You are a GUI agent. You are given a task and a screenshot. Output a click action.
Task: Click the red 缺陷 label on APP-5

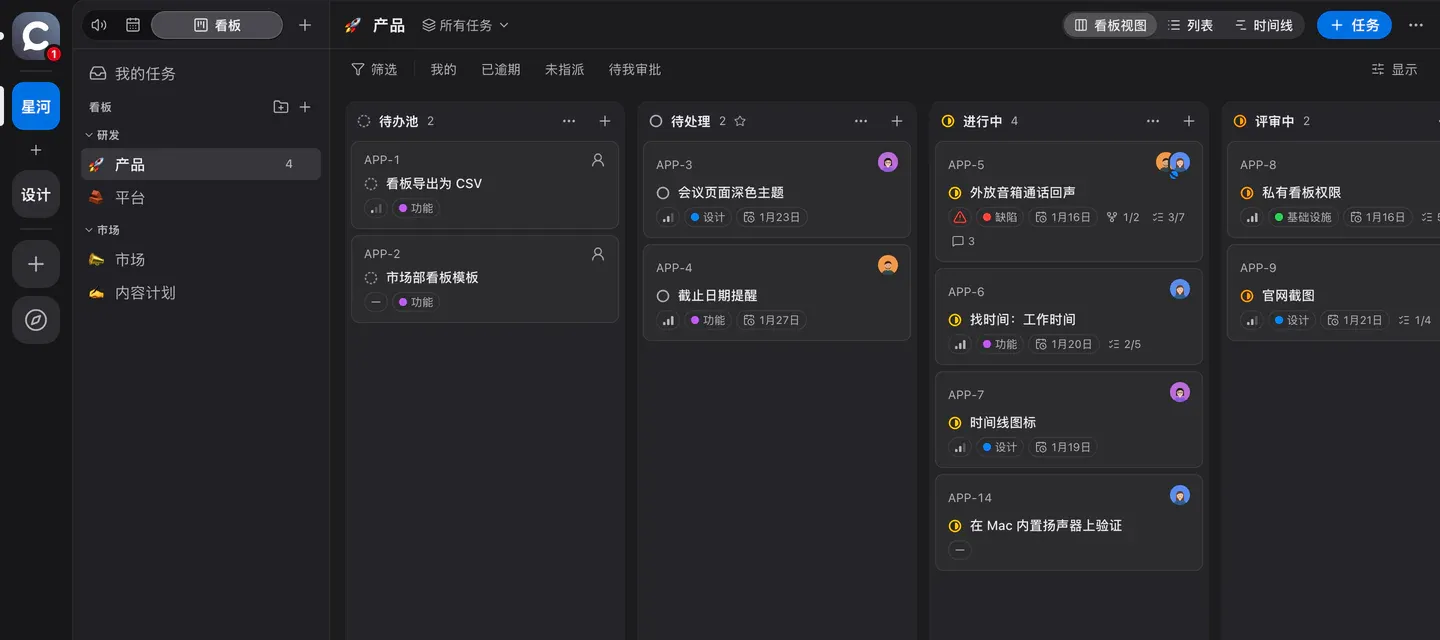point(1000,217)
